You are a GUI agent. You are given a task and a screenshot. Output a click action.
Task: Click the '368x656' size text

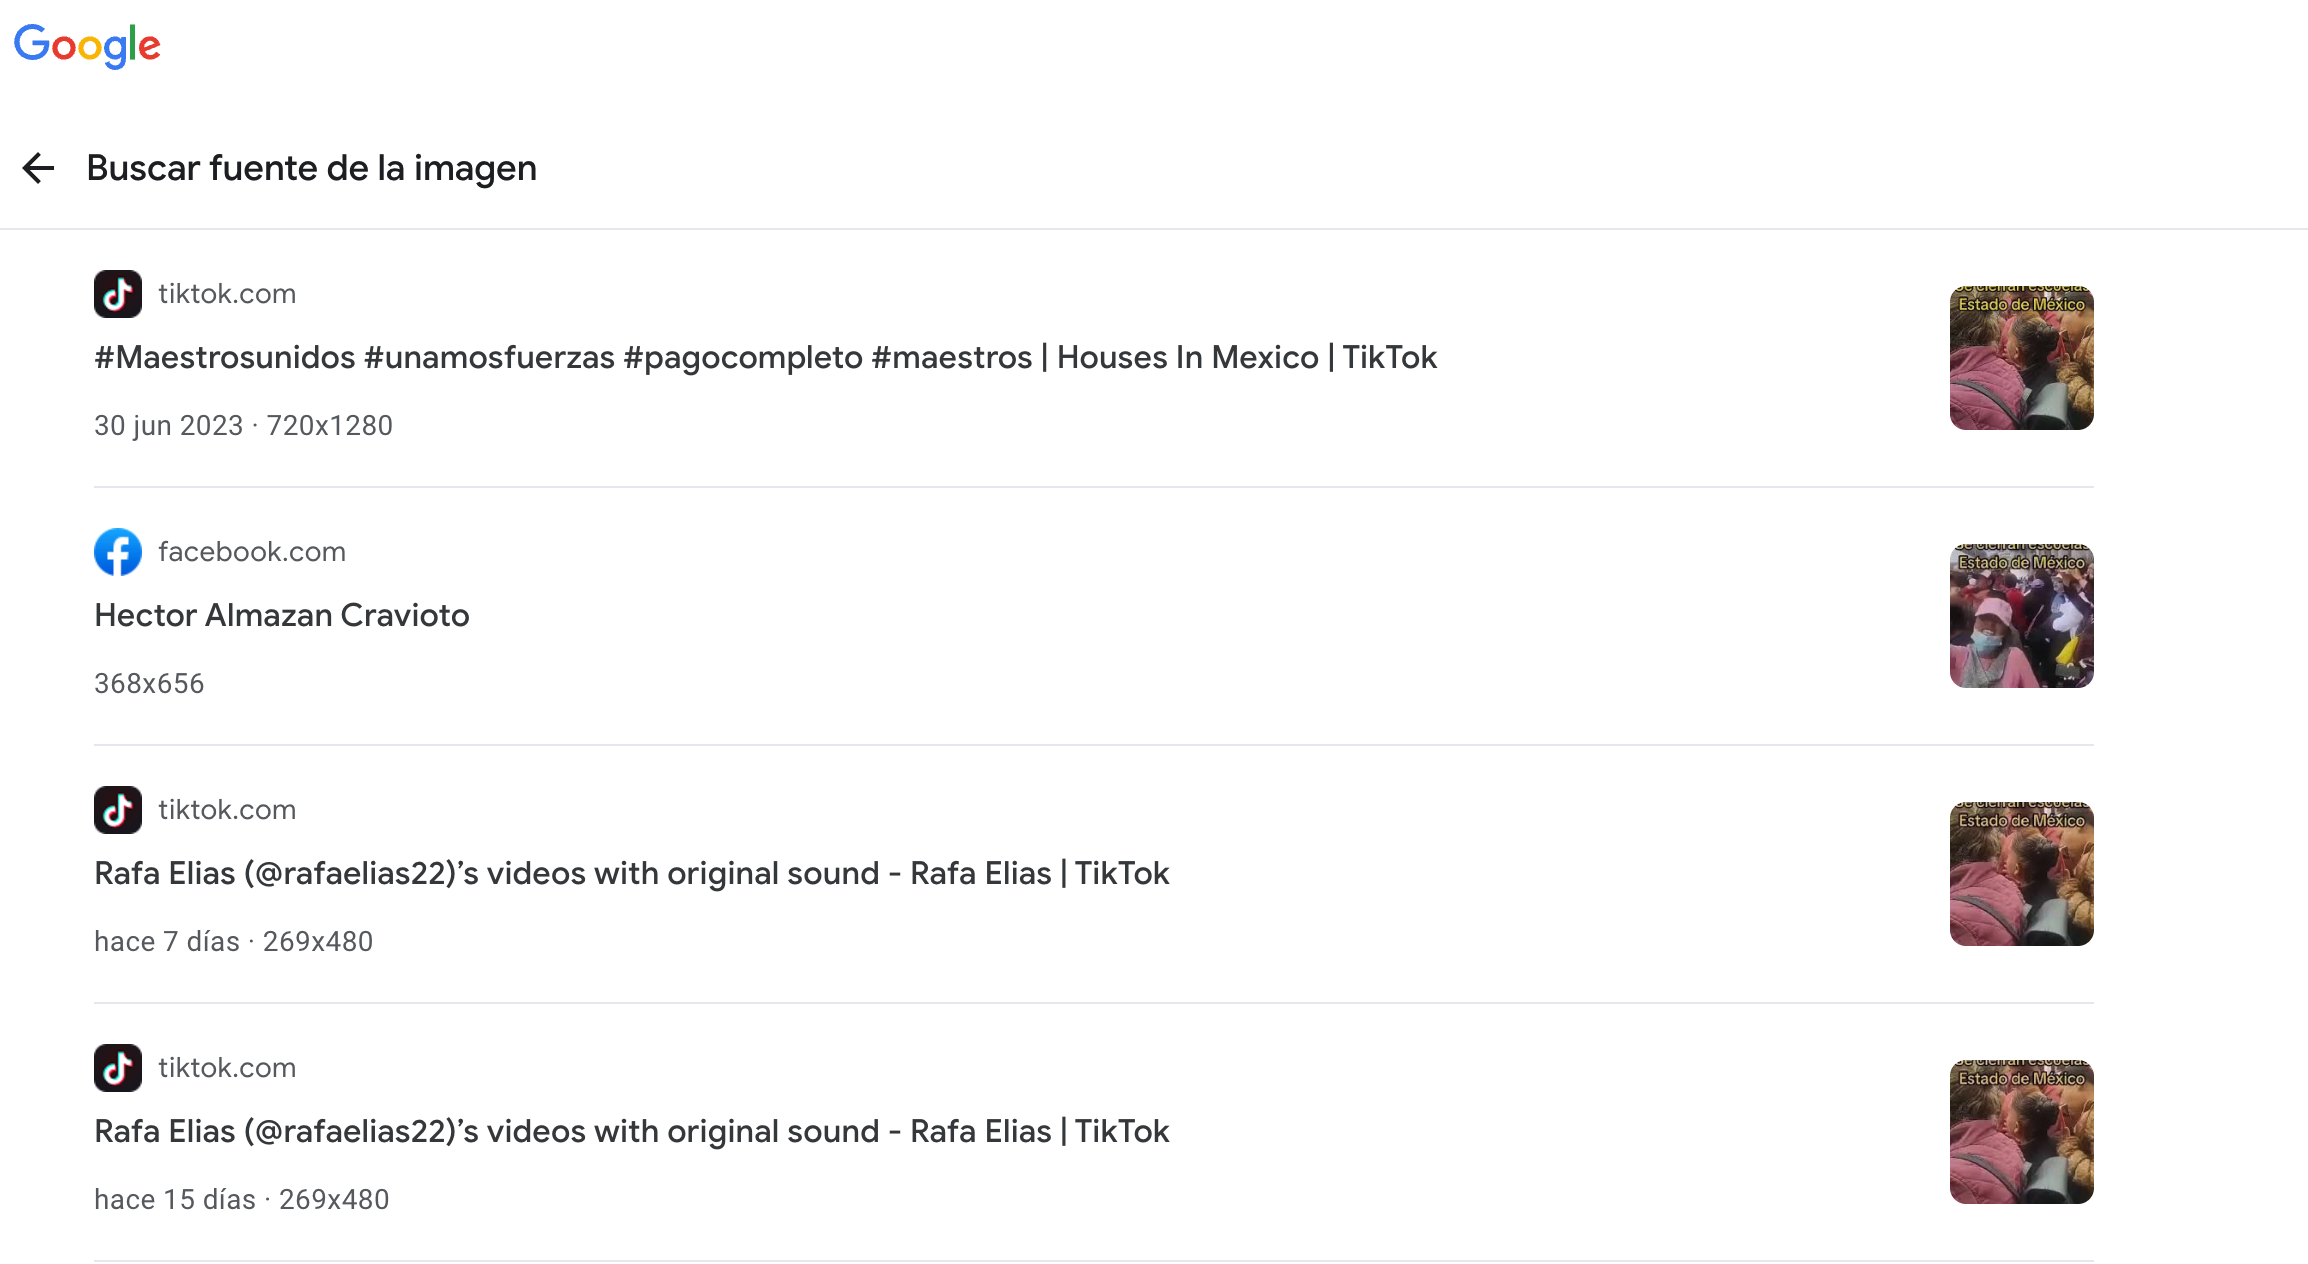[x=149, y=684]
